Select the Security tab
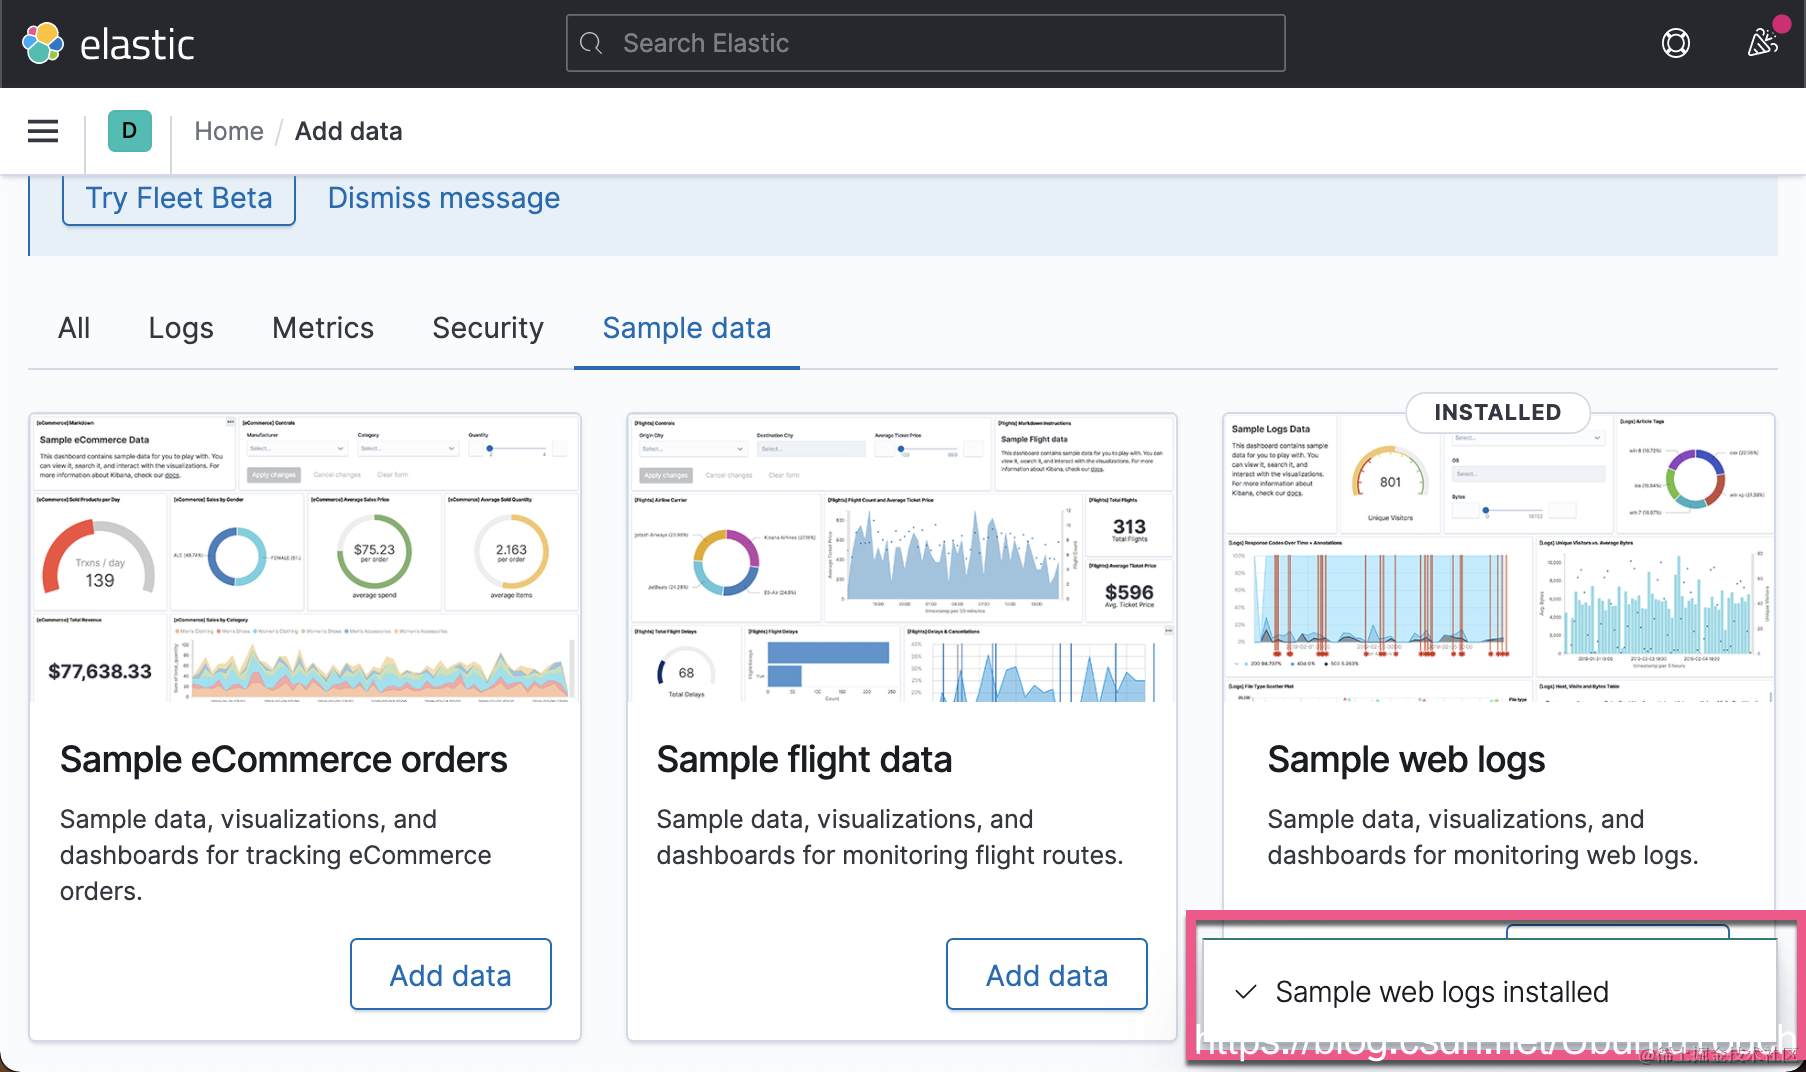 488,328
